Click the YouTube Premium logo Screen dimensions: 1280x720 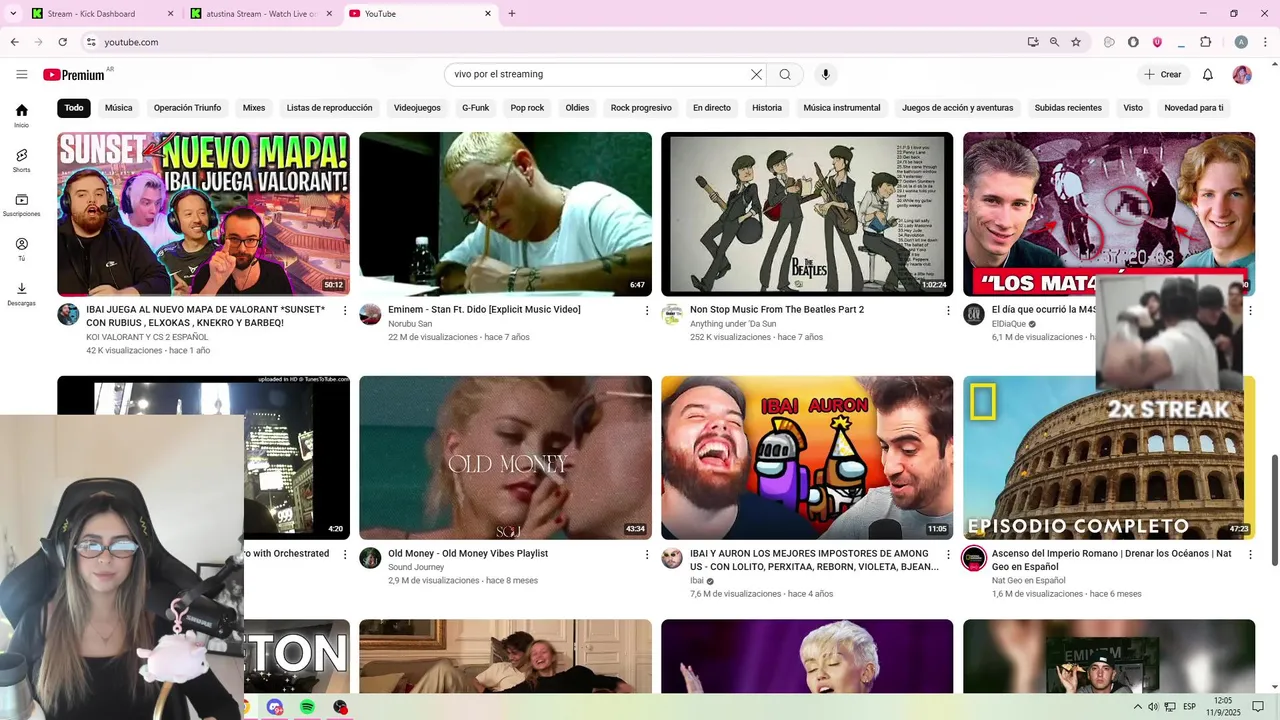[x=73, y=75]
